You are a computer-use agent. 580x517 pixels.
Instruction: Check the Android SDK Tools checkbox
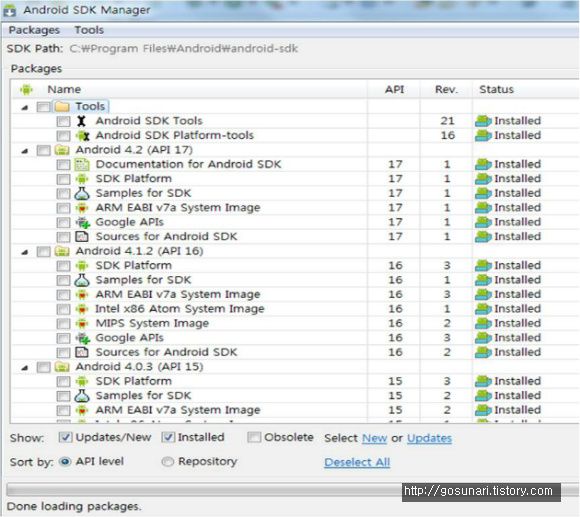click(63, 121)
